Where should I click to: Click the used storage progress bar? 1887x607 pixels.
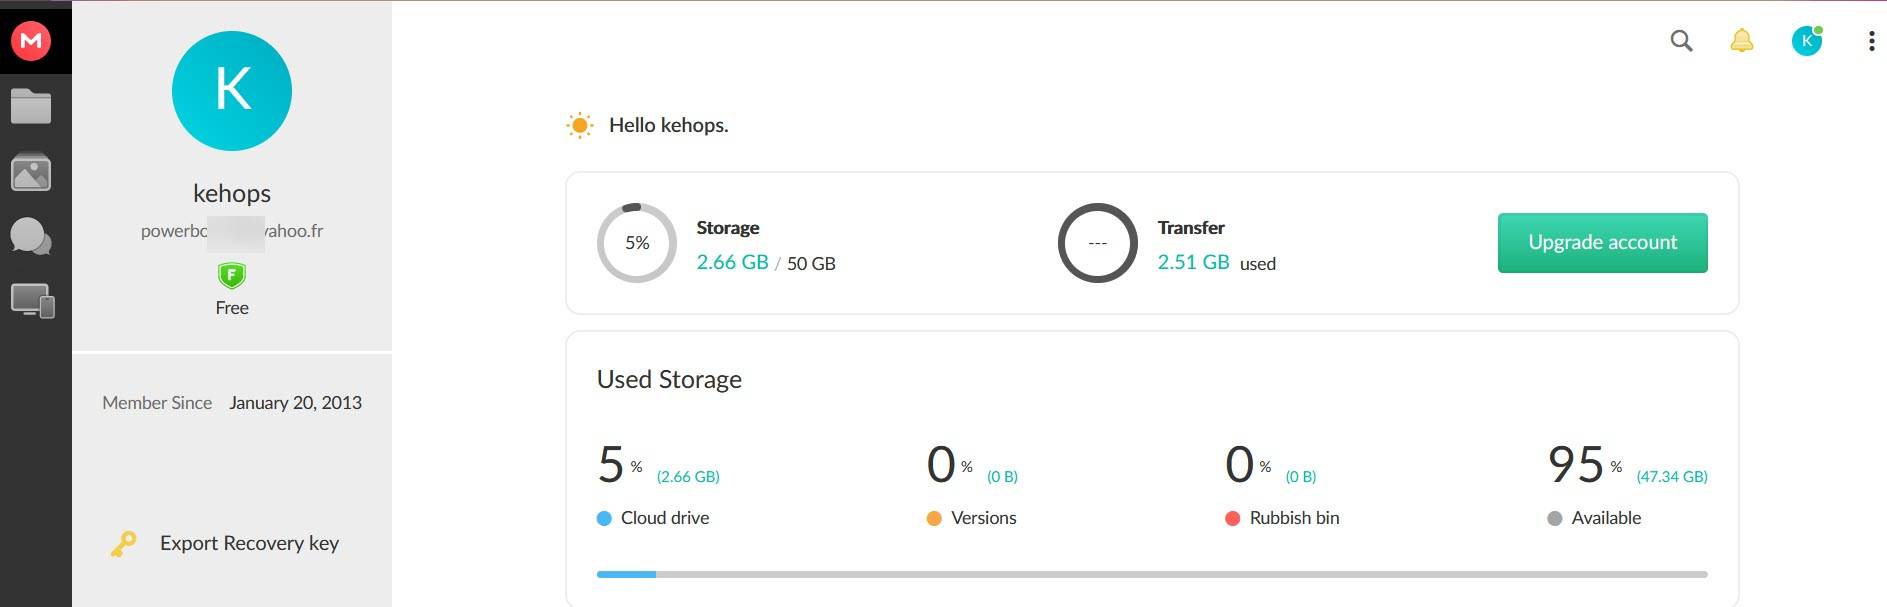coord(1151,574)
